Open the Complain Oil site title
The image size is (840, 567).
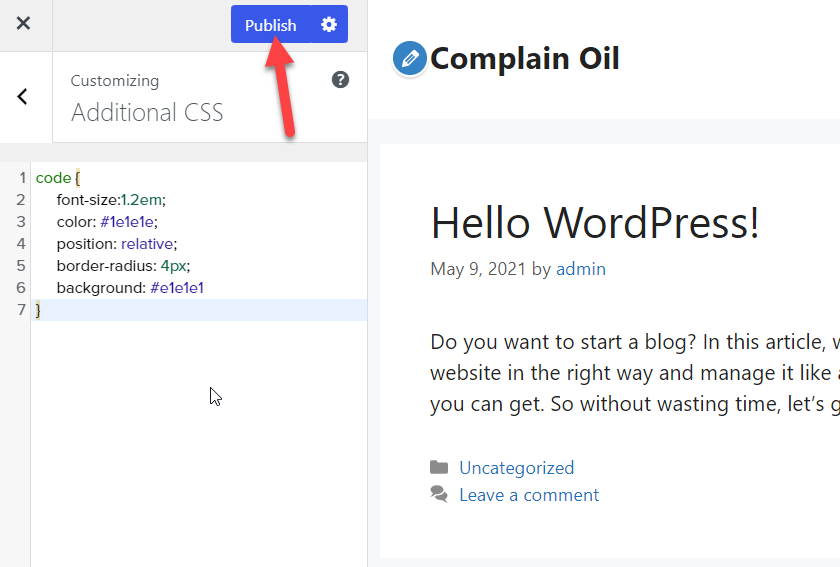[x=525, y=58]
